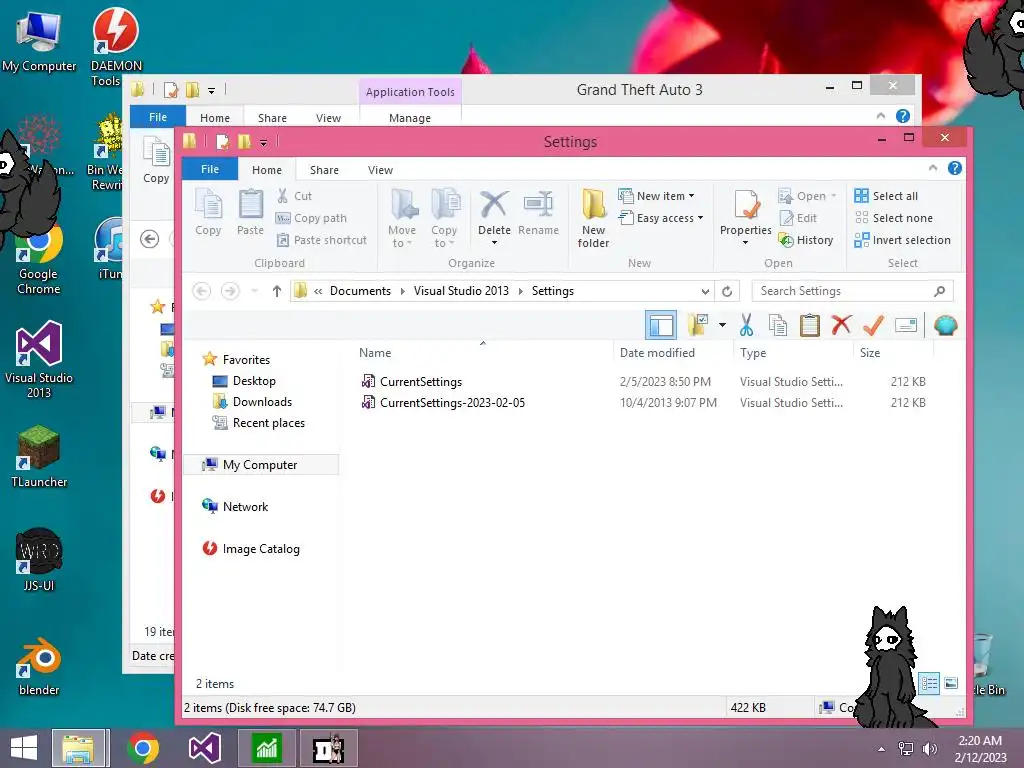Click Documents in the address breadcrumb

coord(360,291)
